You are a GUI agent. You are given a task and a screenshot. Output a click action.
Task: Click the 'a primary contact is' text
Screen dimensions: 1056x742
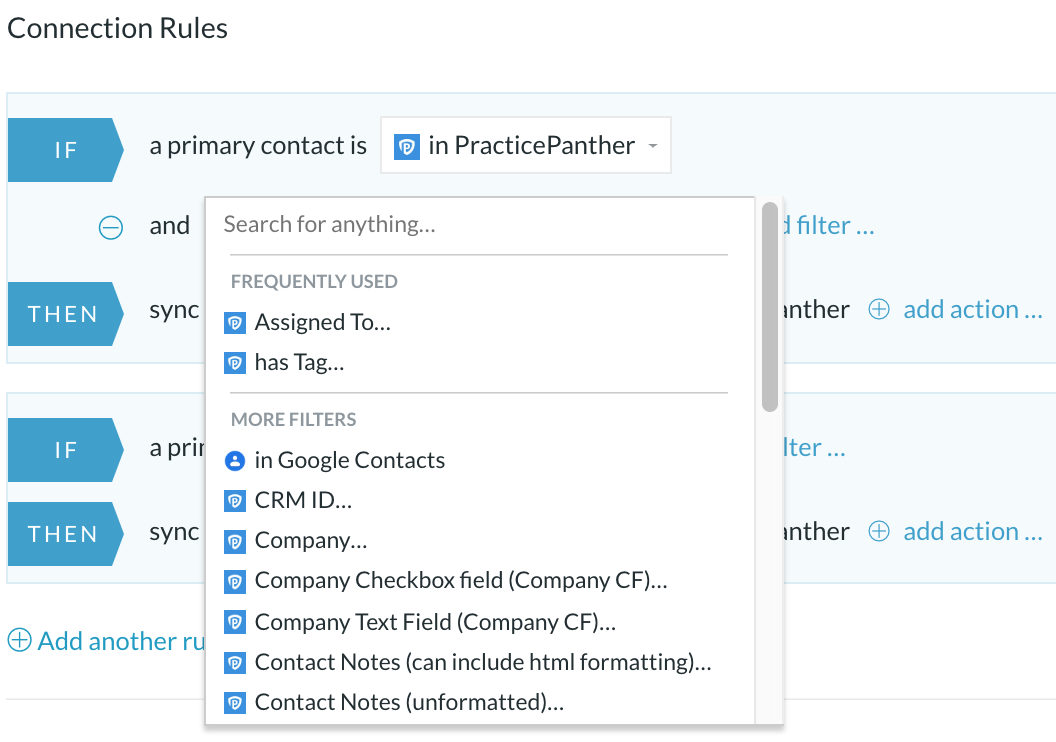(258, 146)
